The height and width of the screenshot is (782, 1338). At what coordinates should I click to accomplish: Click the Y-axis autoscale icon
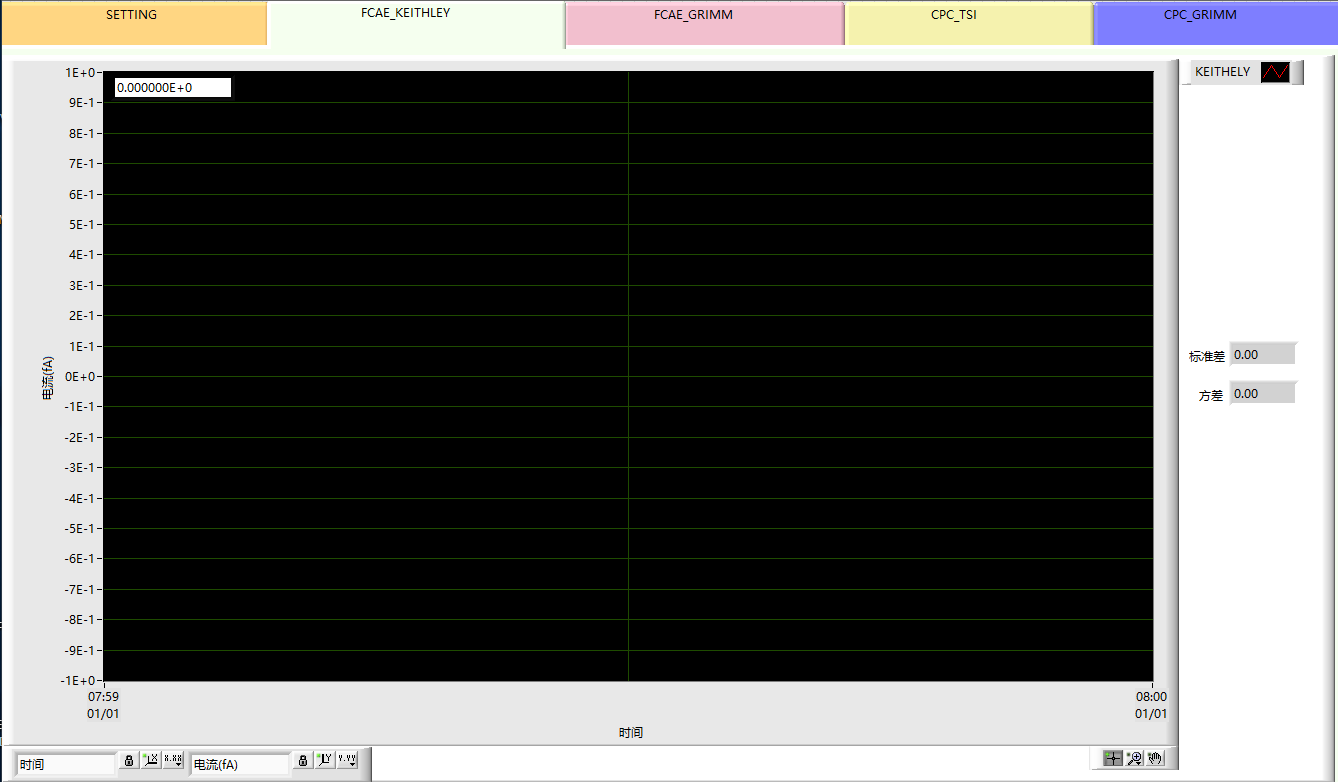click(325, 760)
